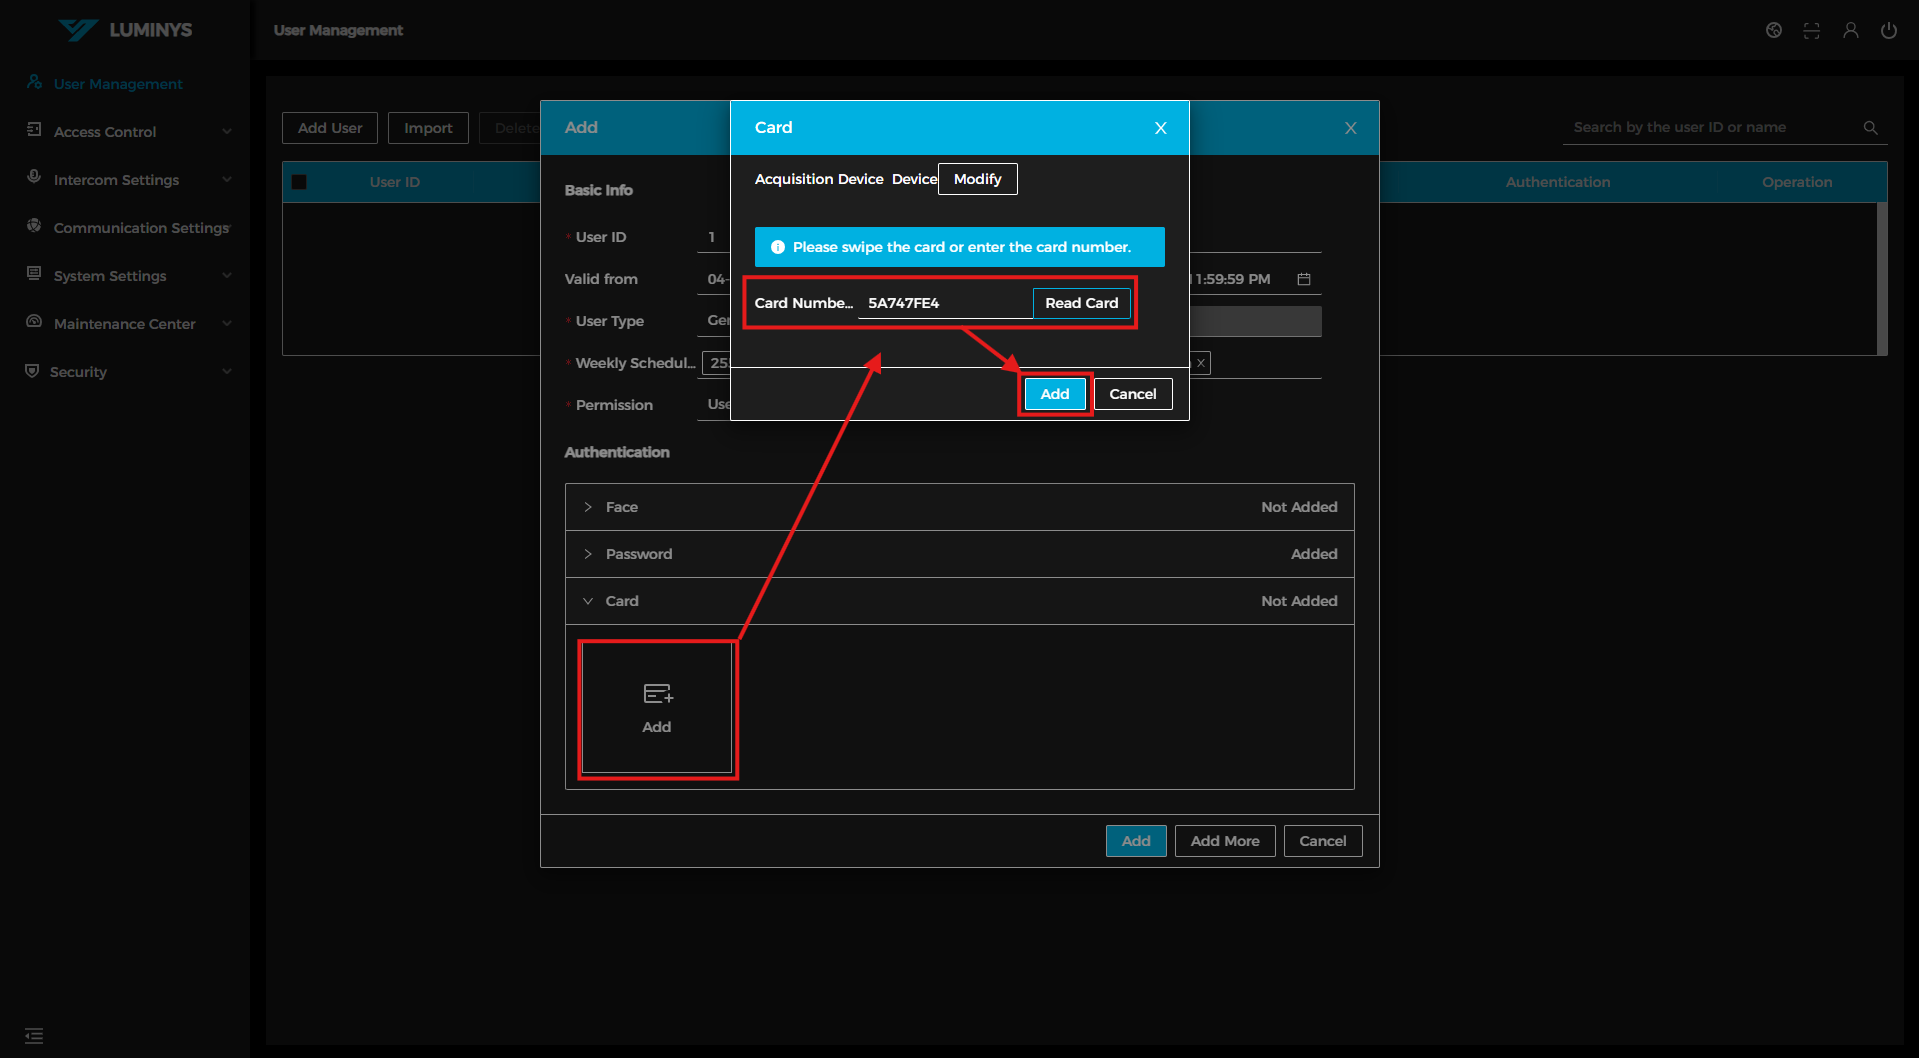This screenshot has height=1058, width=1919.
Task: Click the power logout icon
Action: pyautogui.click(x=1888, y=31)
